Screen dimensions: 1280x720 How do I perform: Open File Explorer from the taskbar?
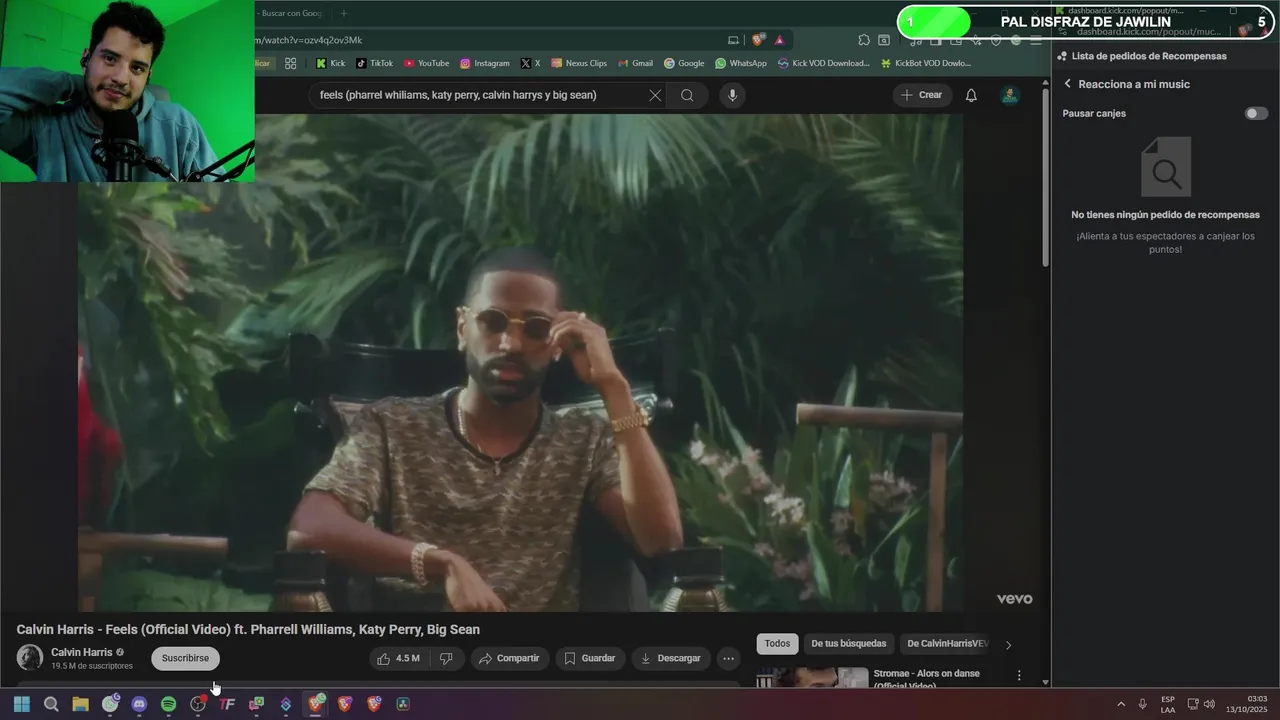pos(81,704)
